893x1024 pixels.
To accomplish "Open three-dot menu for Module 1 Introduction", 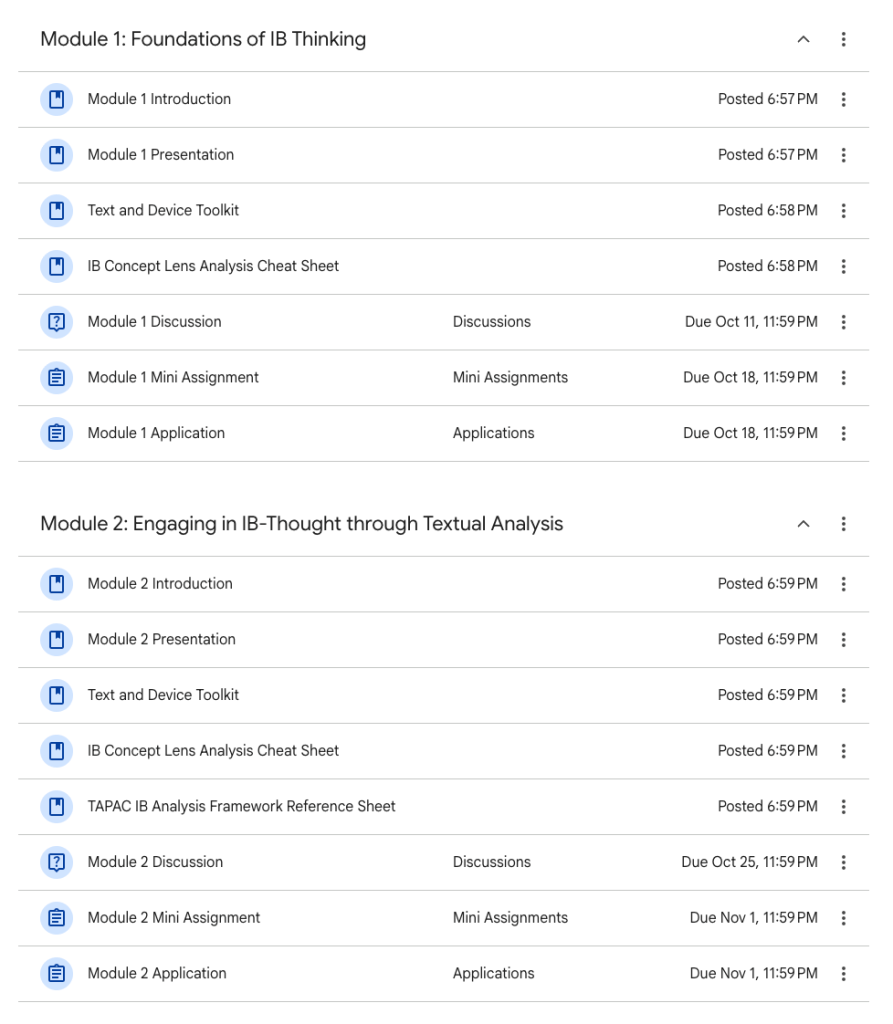I will (x=843, y=99).
